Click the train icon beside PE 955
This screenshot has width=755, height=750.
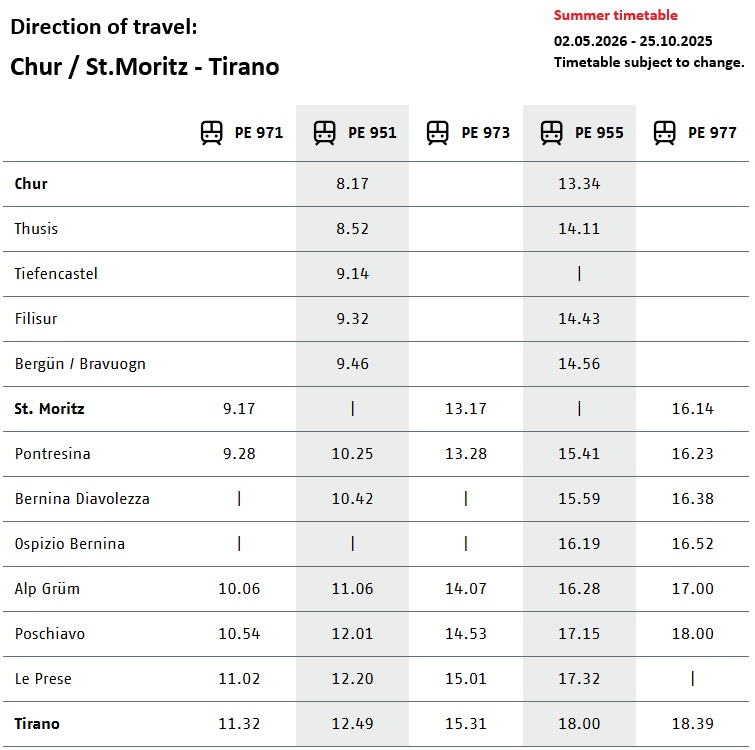pyautogui.click(x=551, y=132)
